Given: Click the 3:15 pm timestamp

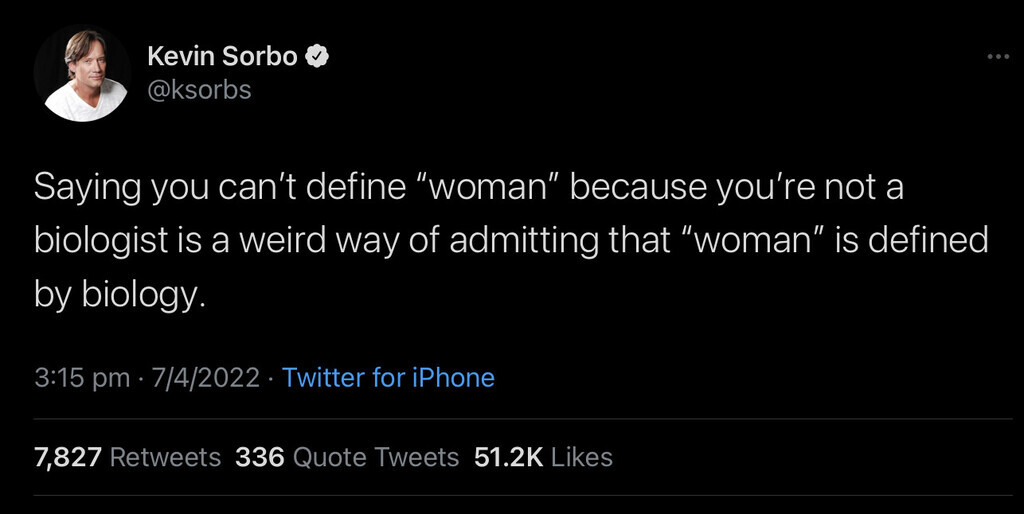Looking at the screenshot, I should 81,378.
